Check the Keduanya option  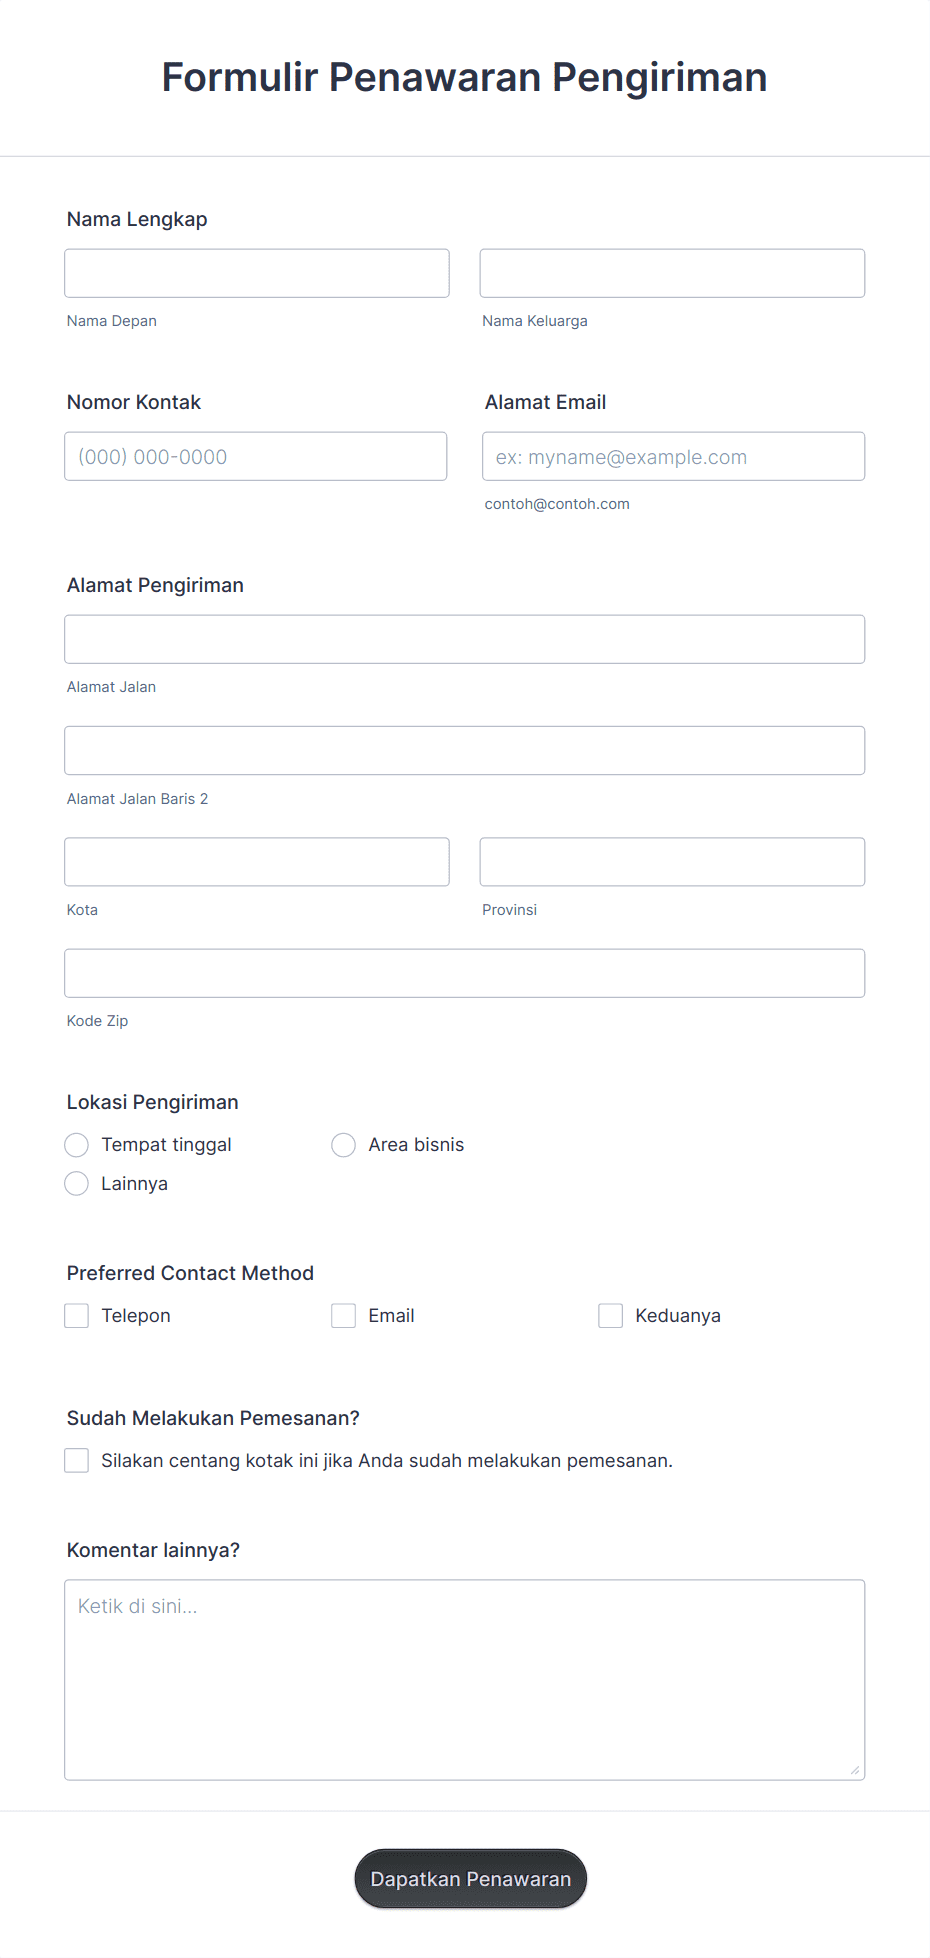pos(610,1315)
